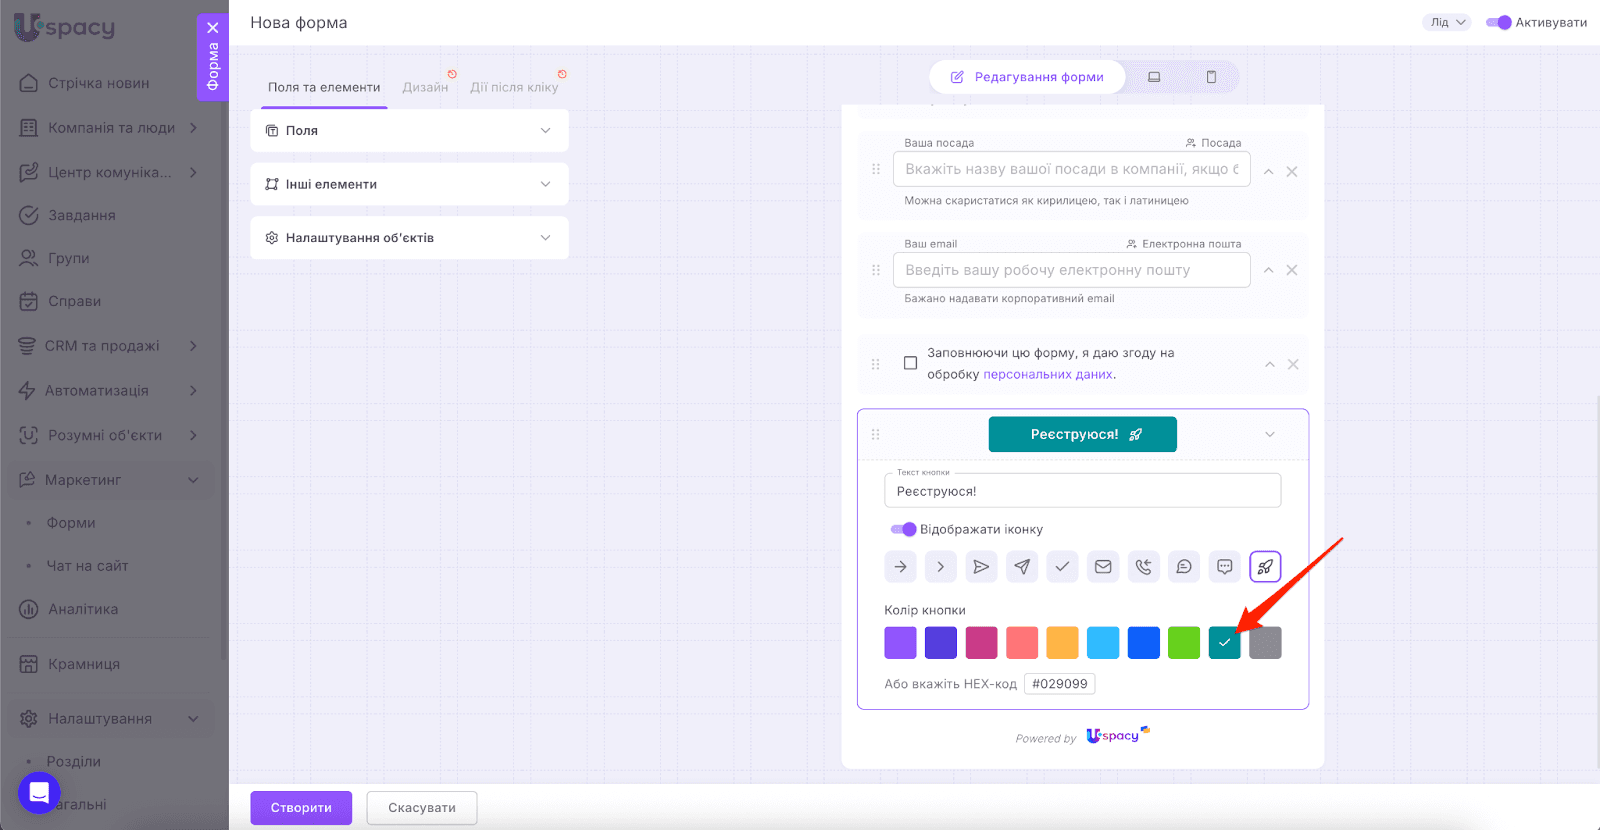Screen dimensions: 1600x830
Task: Switch to the Дизайн tab
Action: coord(425,87)
